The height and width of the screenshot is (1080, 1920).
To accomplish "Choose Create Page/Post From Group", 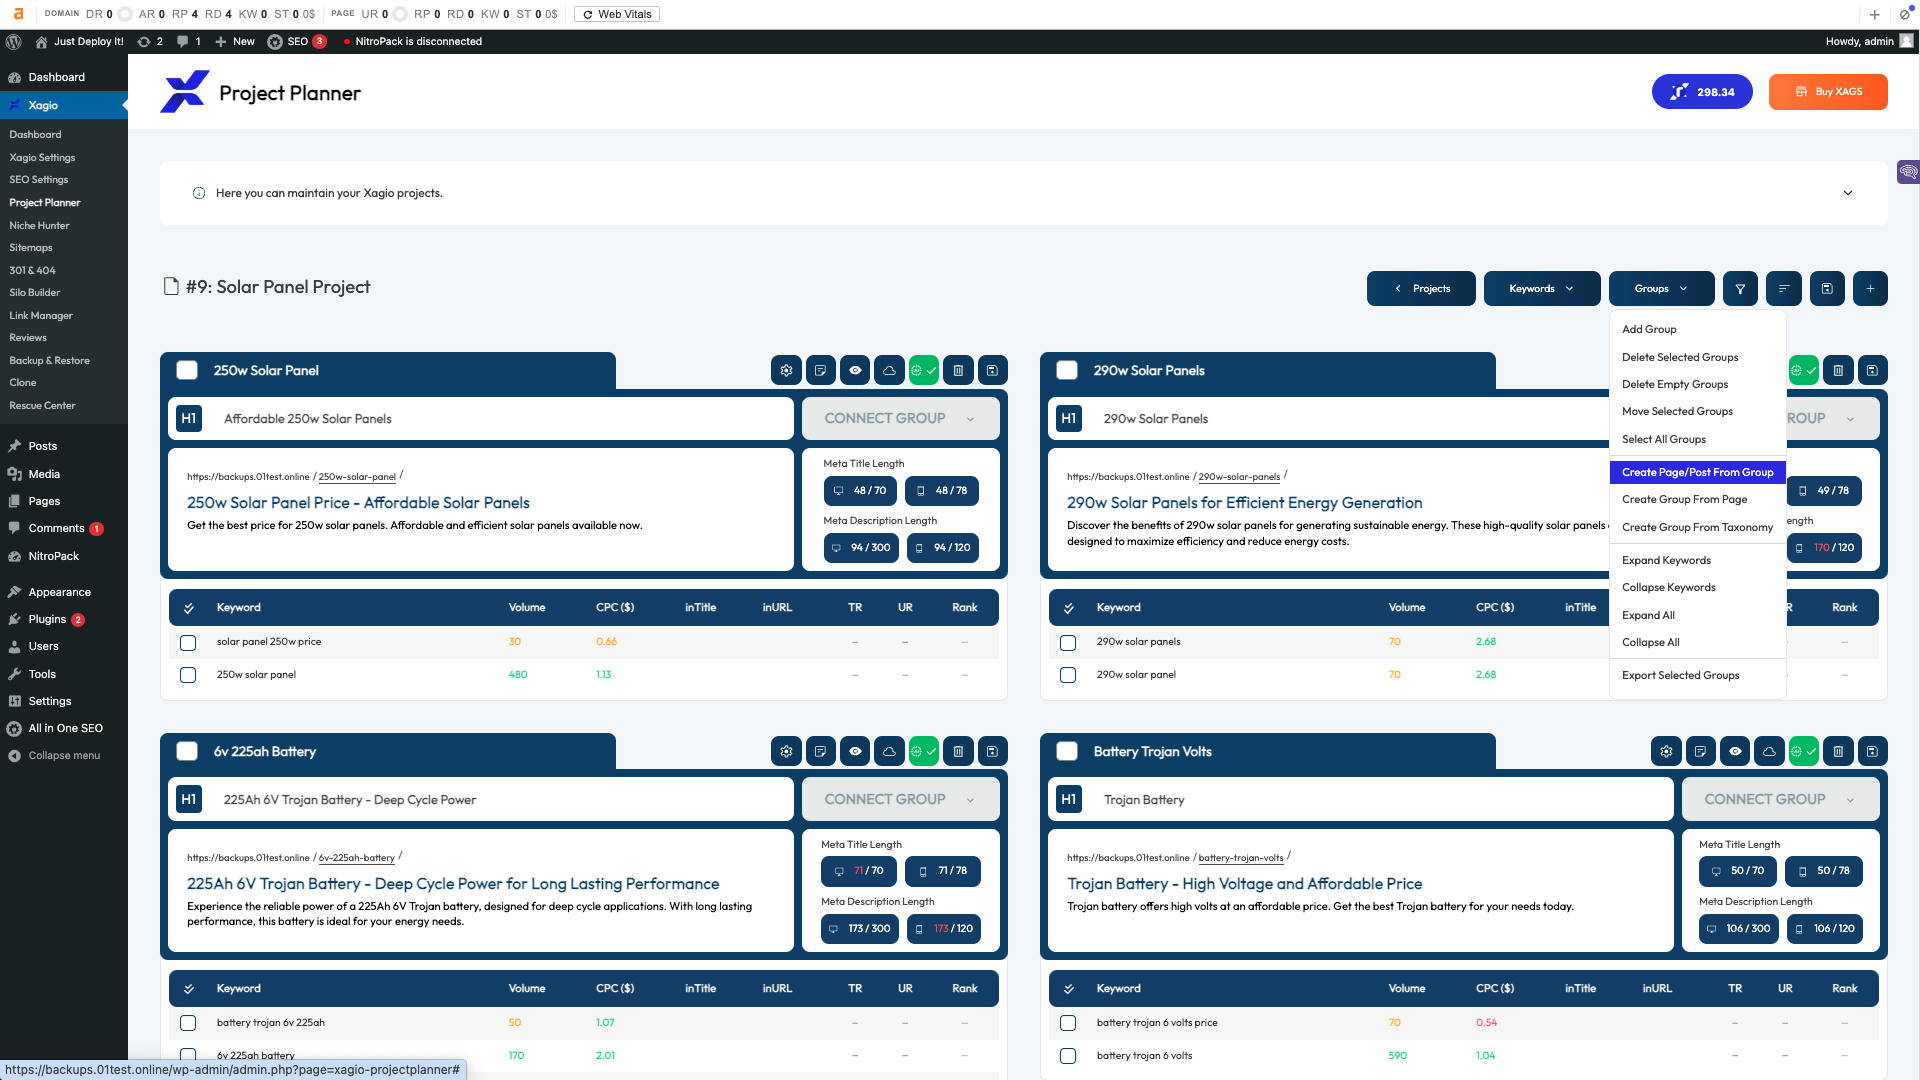I will pyautogui.click(x=1697, y=473).
